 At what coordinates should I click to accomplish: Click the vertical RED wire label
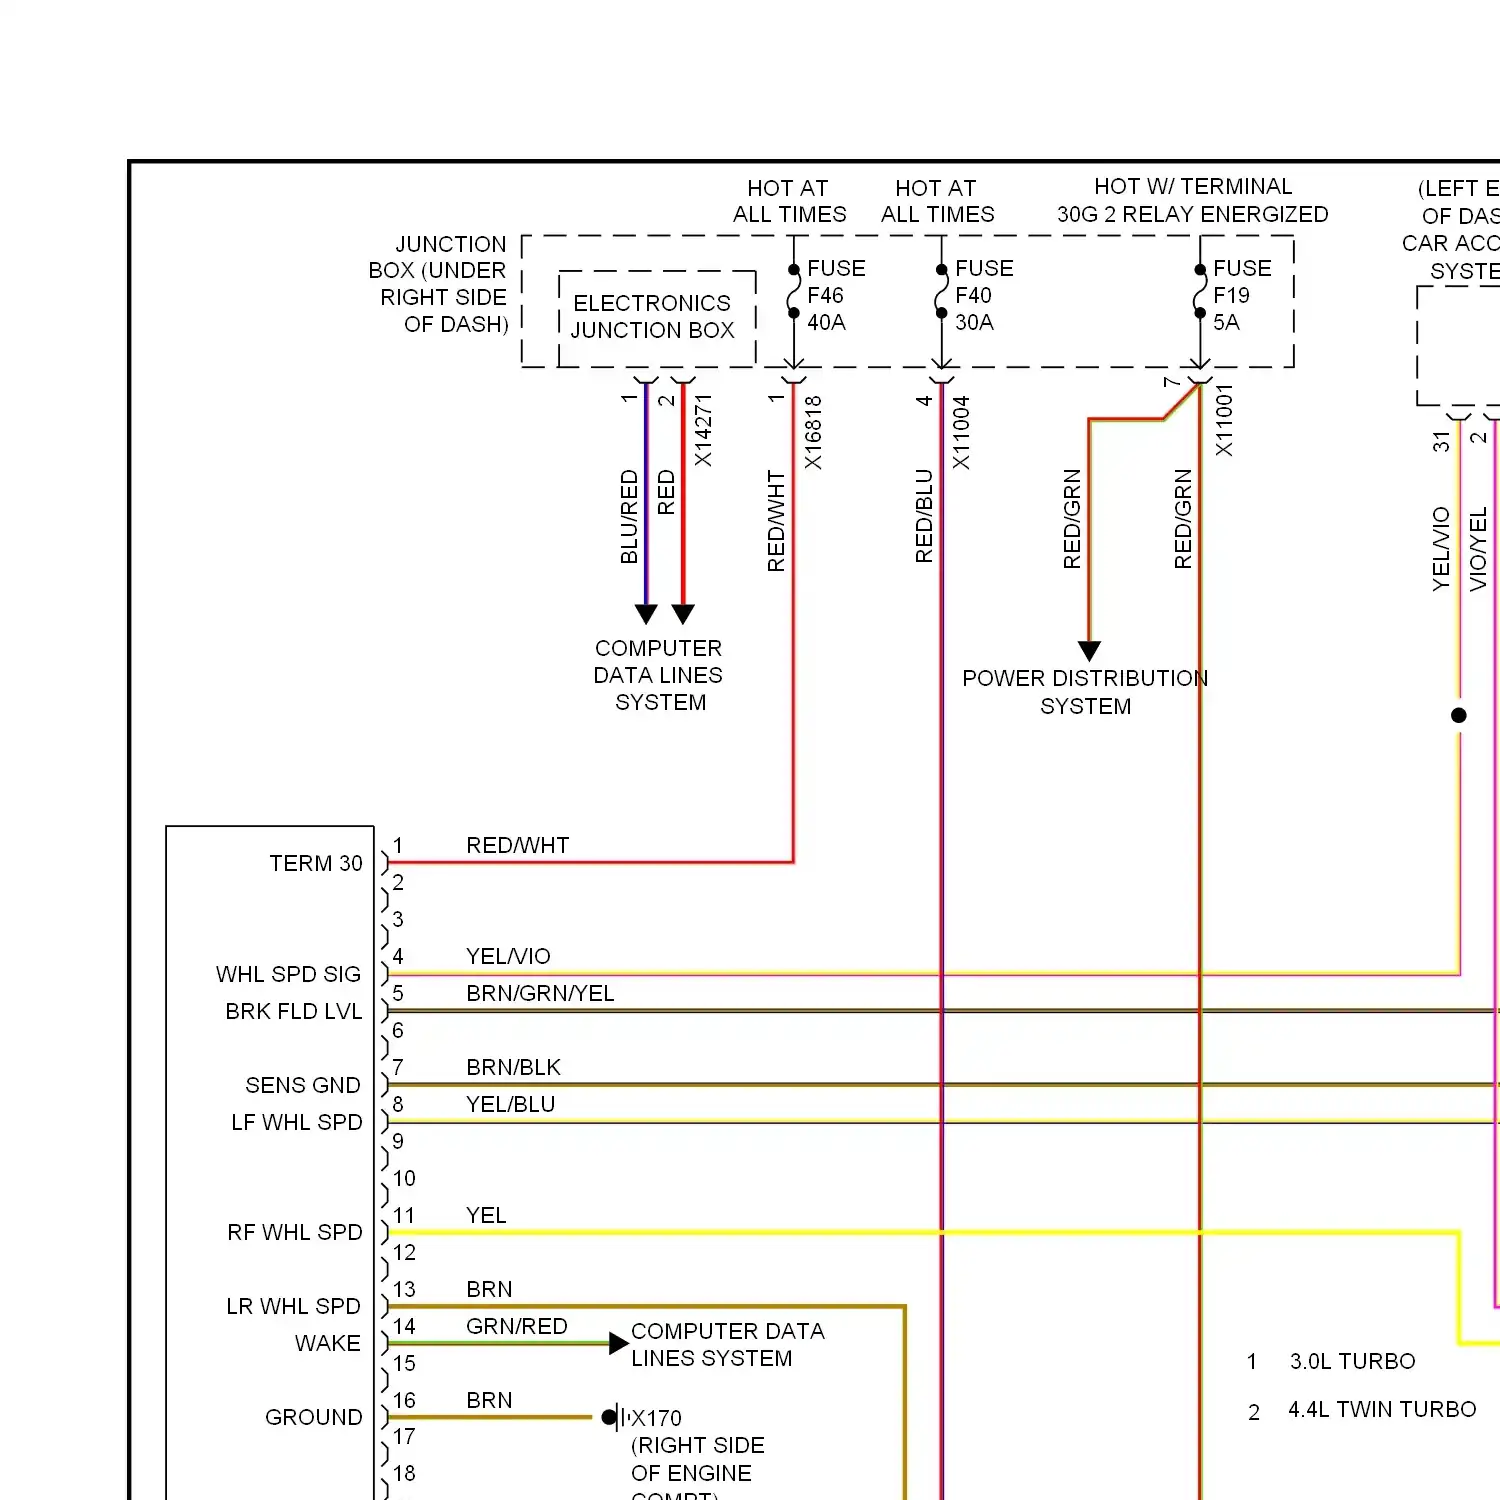666,493
